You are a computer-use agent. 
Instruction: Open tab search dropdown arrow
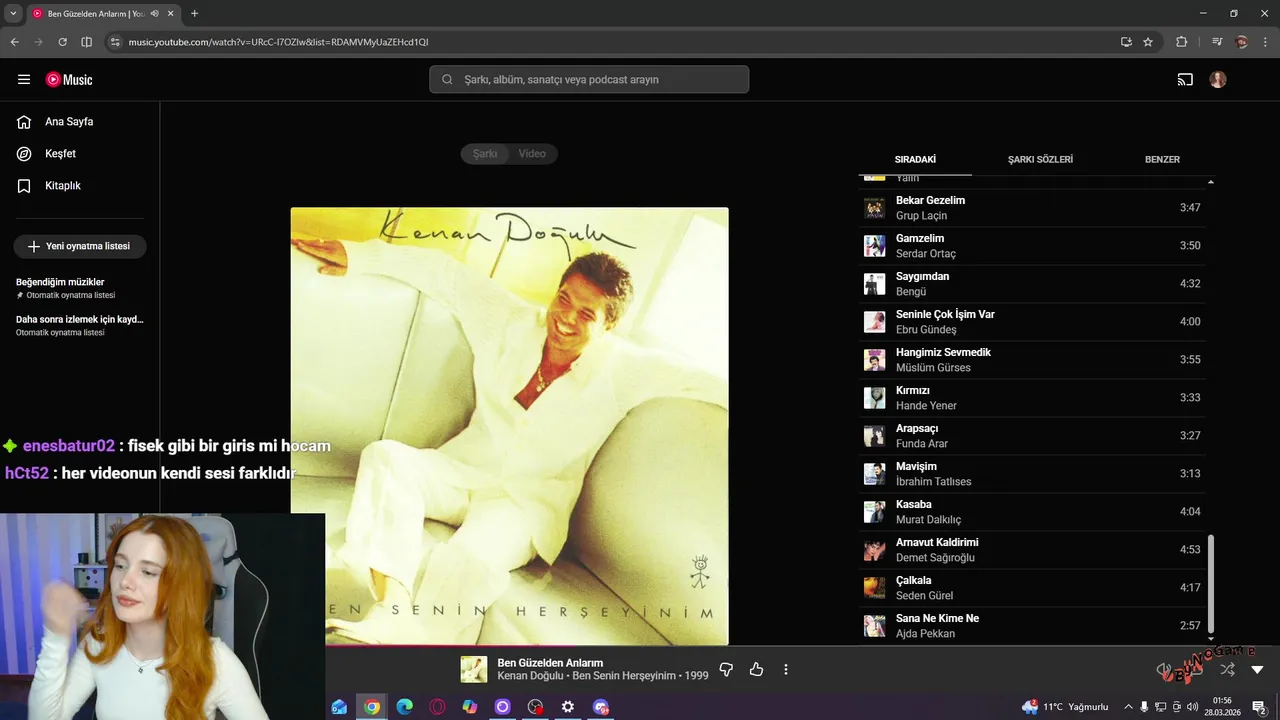pyautogui.click(x=13, y=13)
